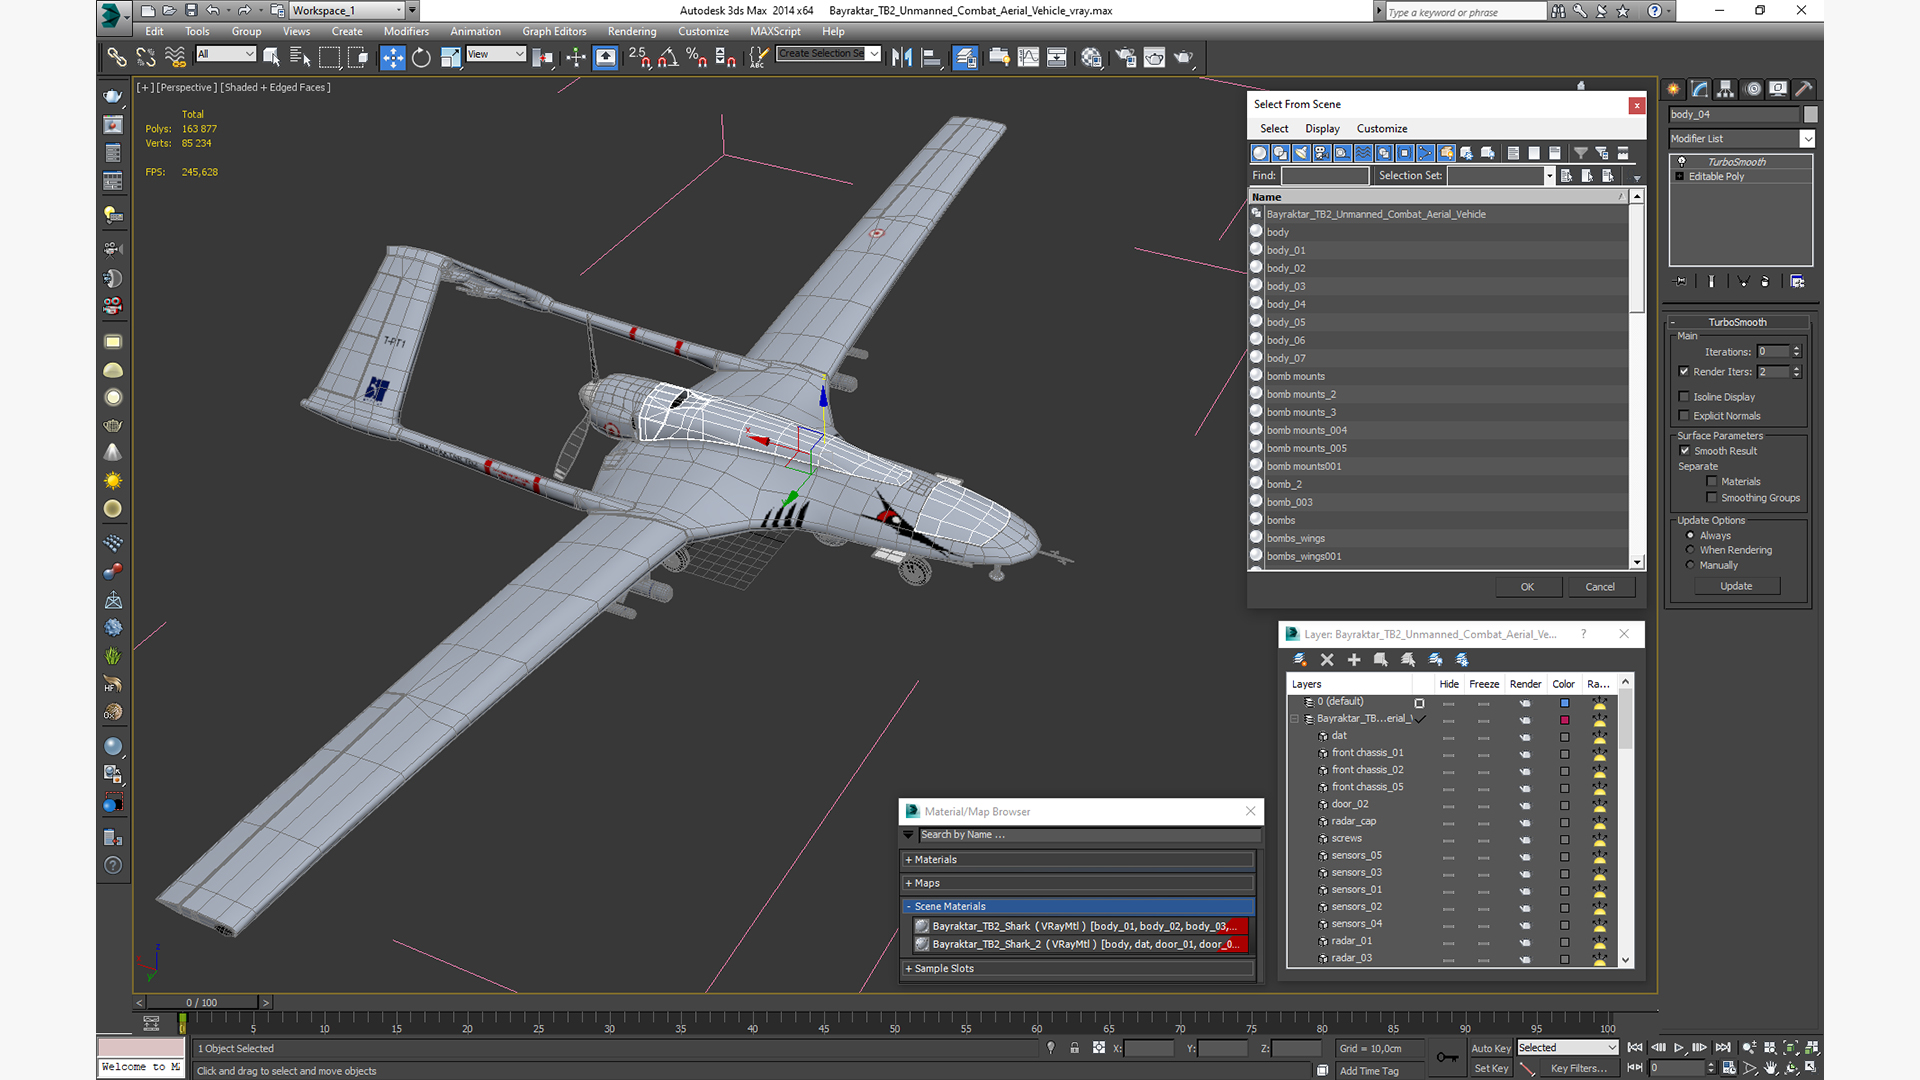
Task: Select the When Rendering radio option
Action: (x=1691, y=550)
